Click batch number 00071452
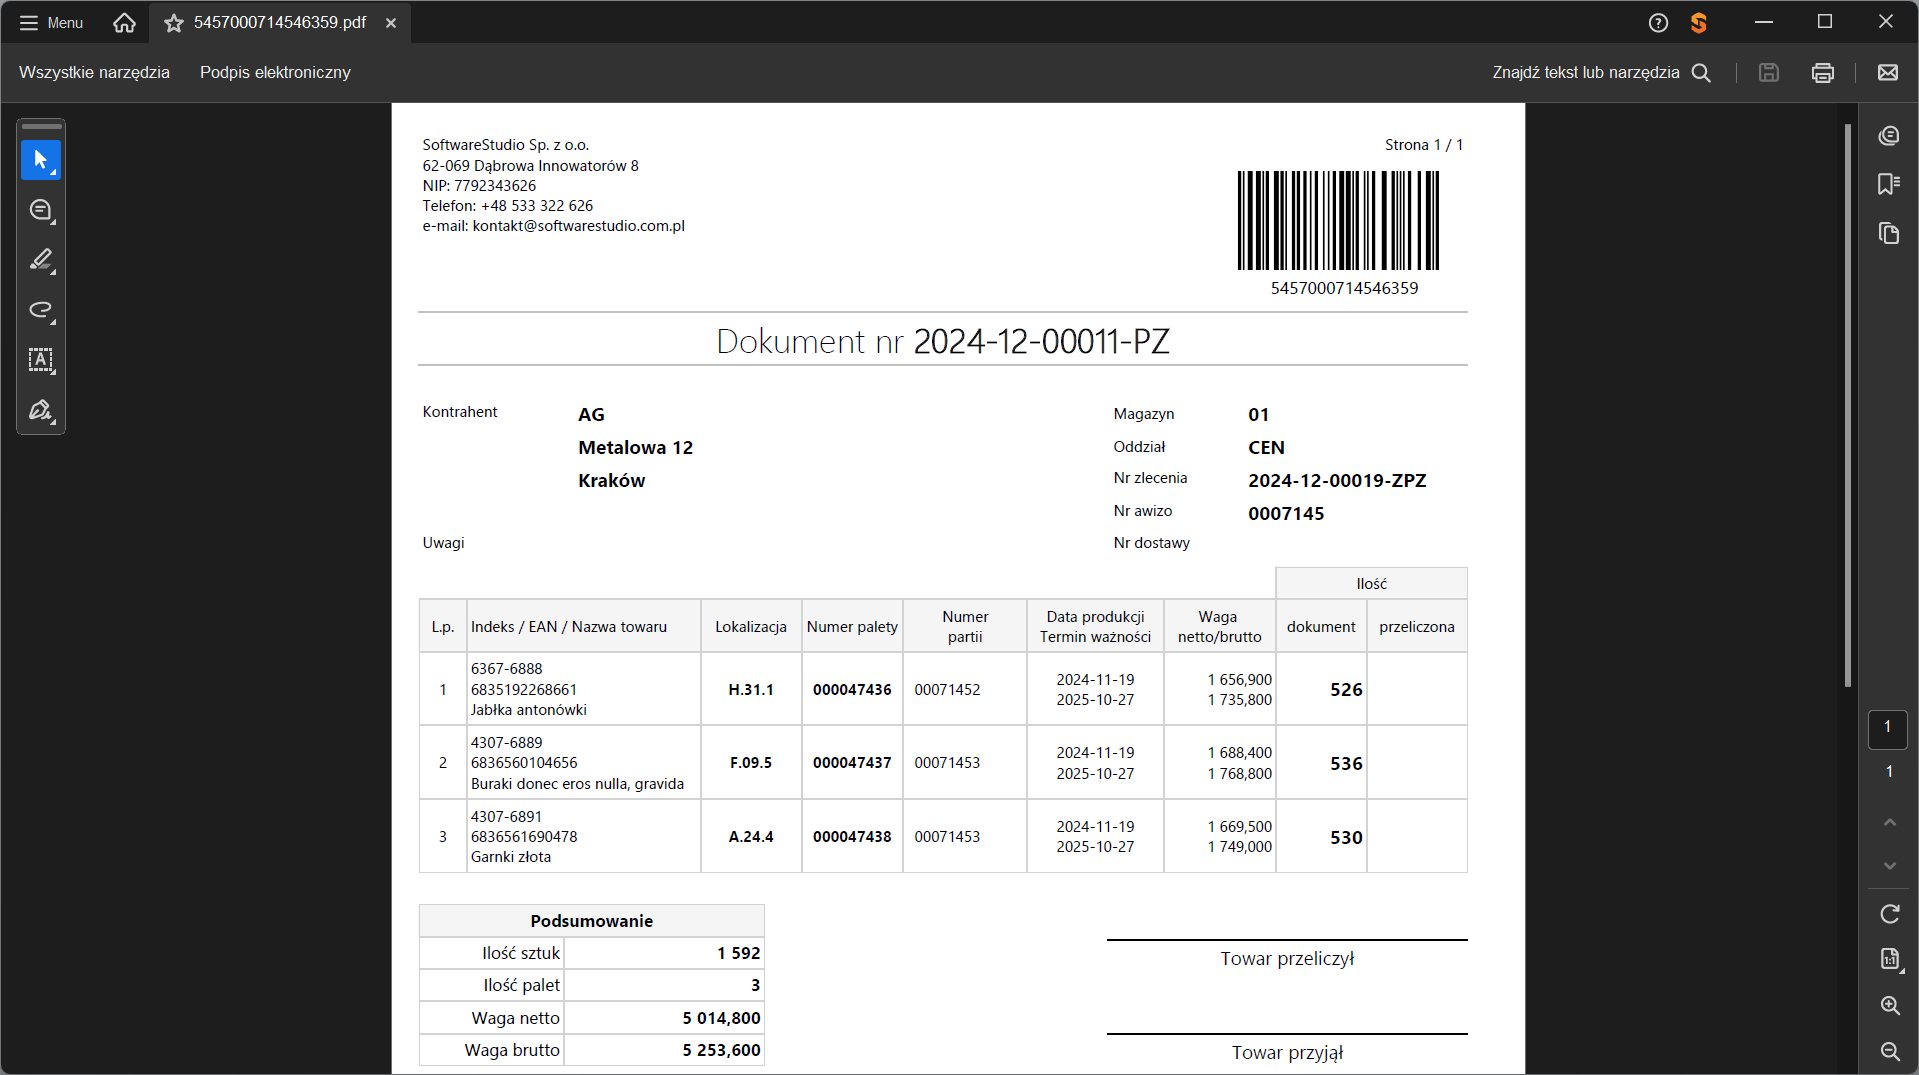This screenshot has width=1919, height=1075. [947, 689]
